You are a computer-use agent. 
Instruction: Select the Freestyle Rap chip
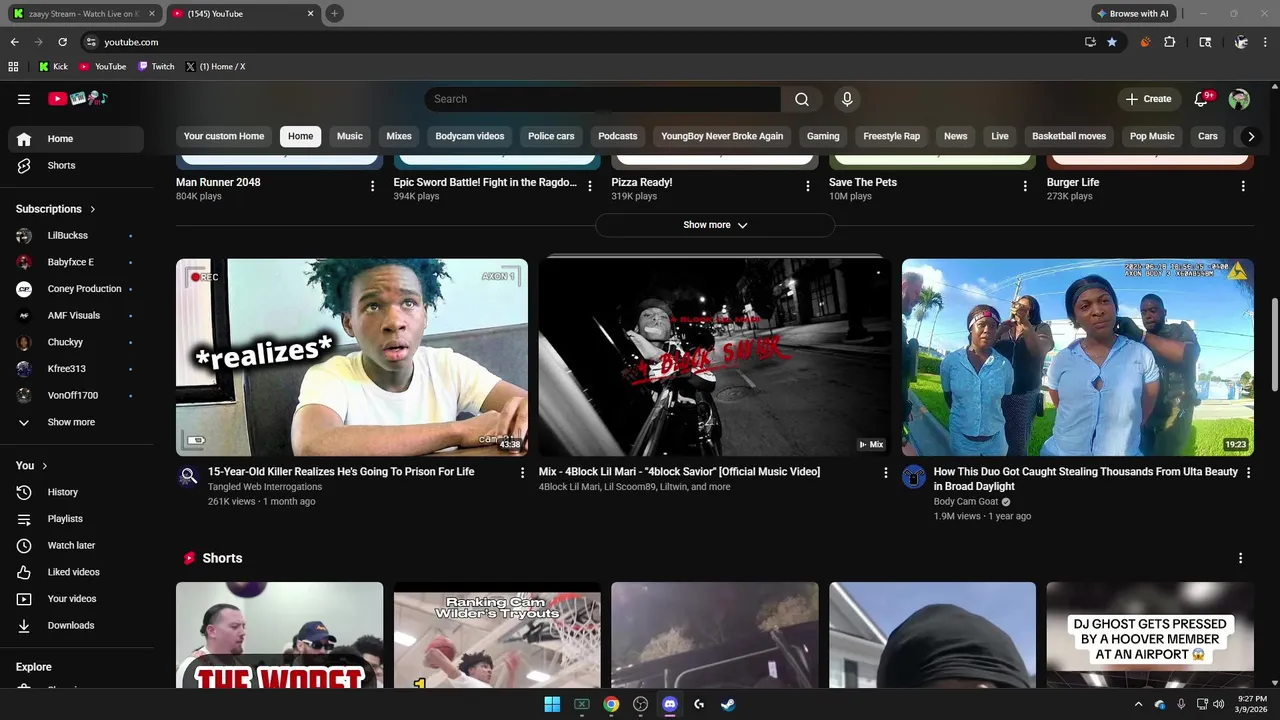click(x=892, y=136)
